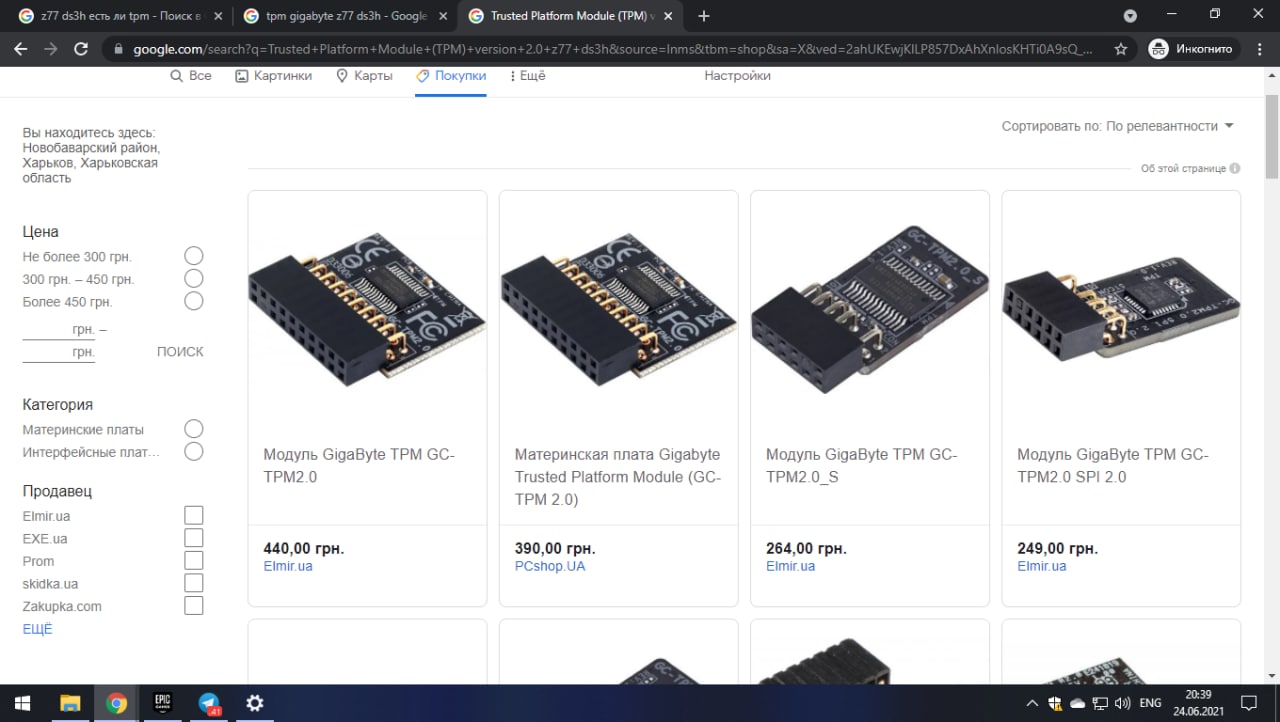Viewport: 1280px width, 722px height.
Task: Visit Elmir.ua under the 264,00 грн. price
Action: tap(790, 566)
